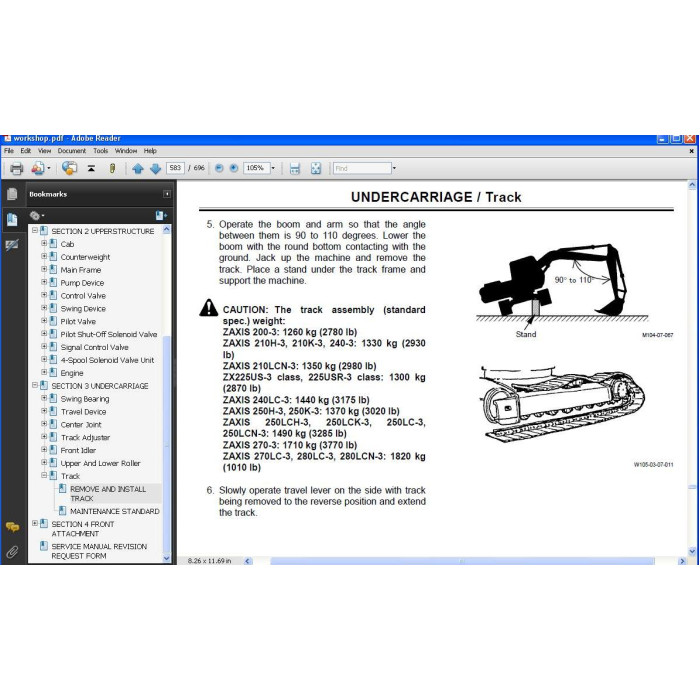Open the View menu
Screen dimensions: 700x700
pos(44,151)
